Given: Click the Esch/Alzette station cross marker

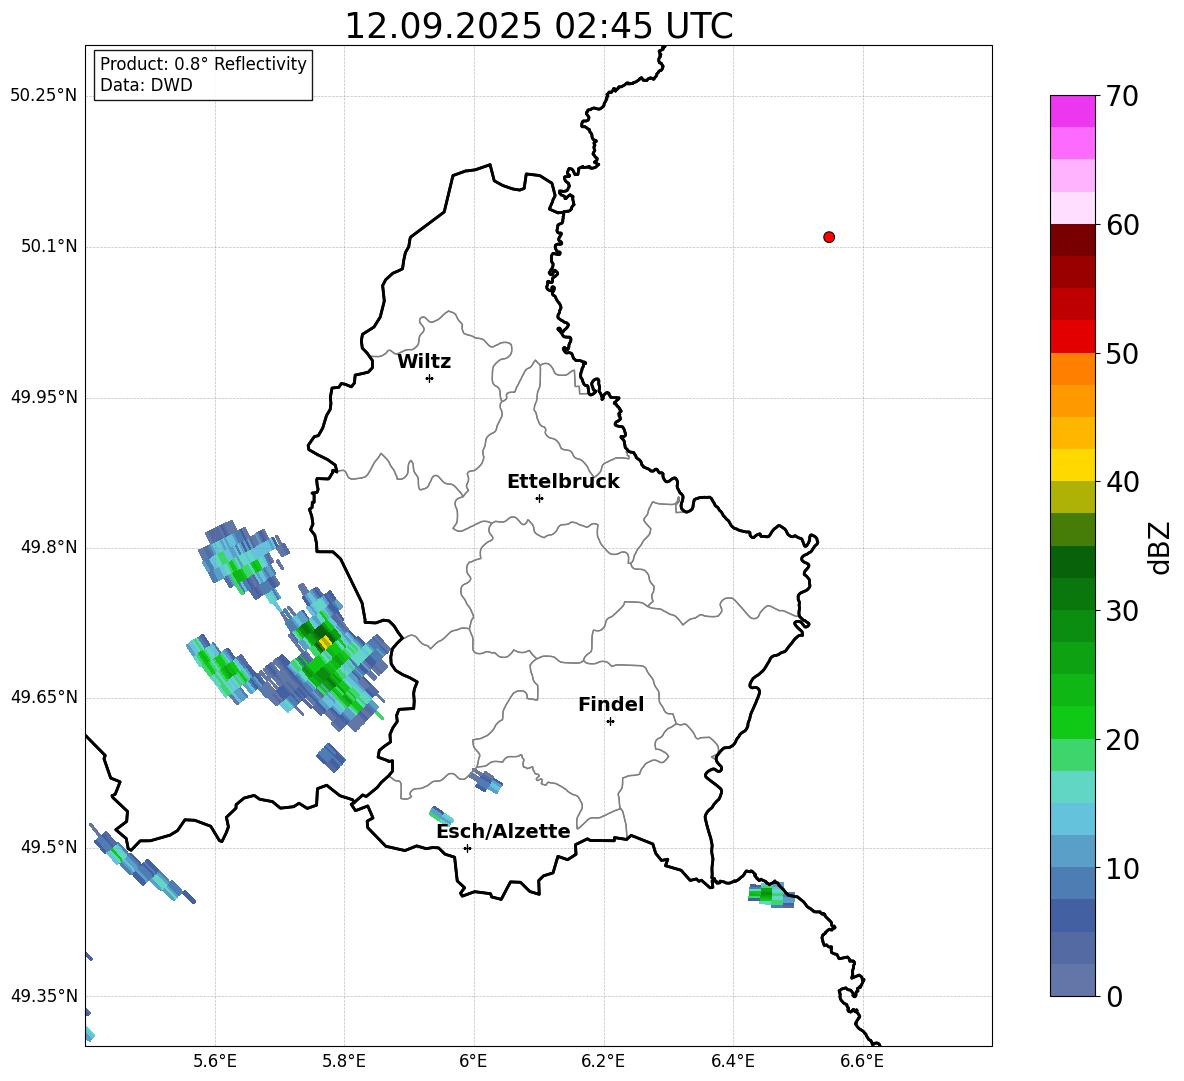Looking at the screenshot, I should pos(467,848).
